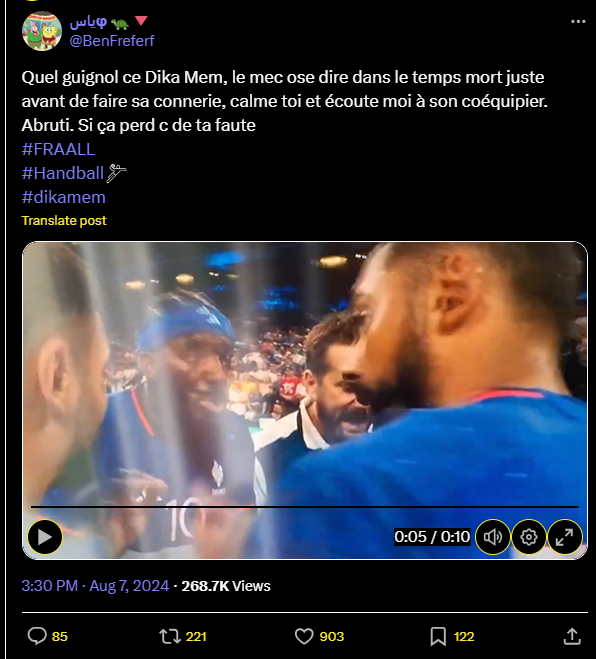Image resolution: width=596 pixels, height=659 pixels.
Task: Open the @BenFreferf profile handle
Action: pyautogui.click(x=112, y=40)
